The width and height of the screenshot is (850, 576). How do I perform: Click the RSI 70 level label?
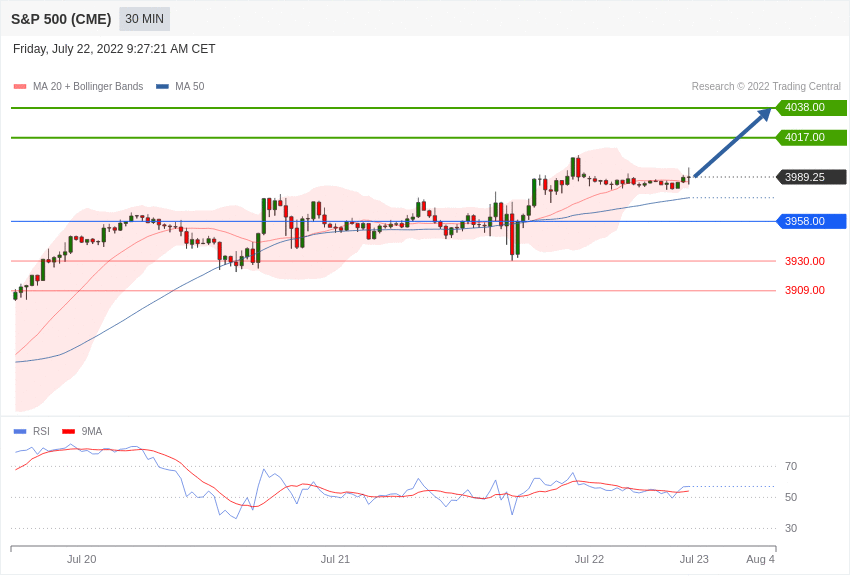[791, 466]
